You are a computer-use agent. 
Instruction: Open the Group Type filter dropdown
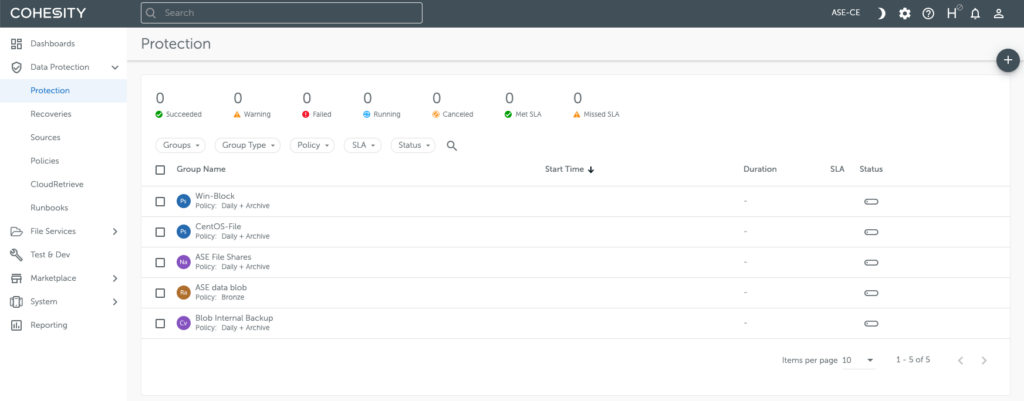click(x=248, y=145)
